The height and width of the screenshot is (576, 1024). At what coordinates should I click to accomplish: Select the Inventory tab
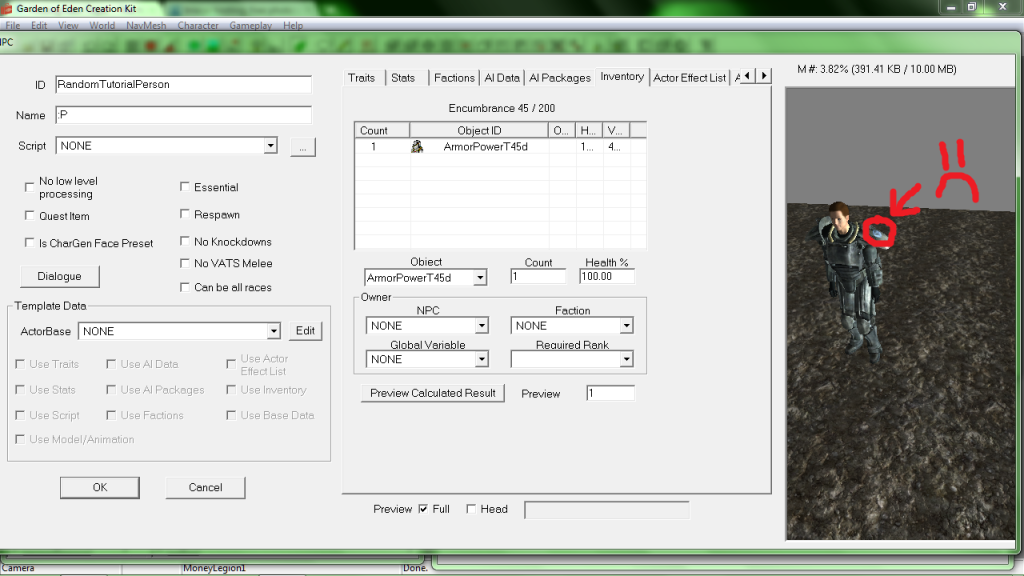[622, 76]
